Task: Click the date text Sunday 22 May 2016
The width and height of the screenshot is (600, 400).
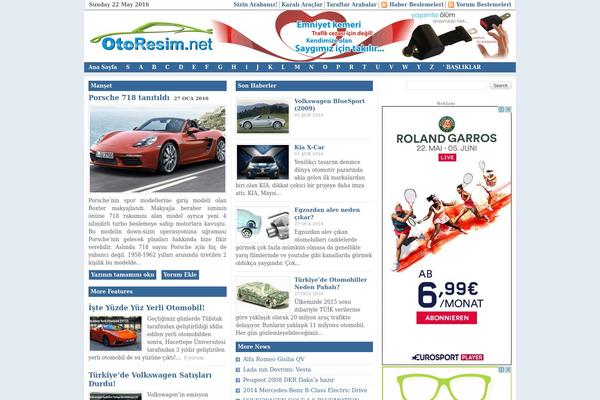Action: [119, 5]
